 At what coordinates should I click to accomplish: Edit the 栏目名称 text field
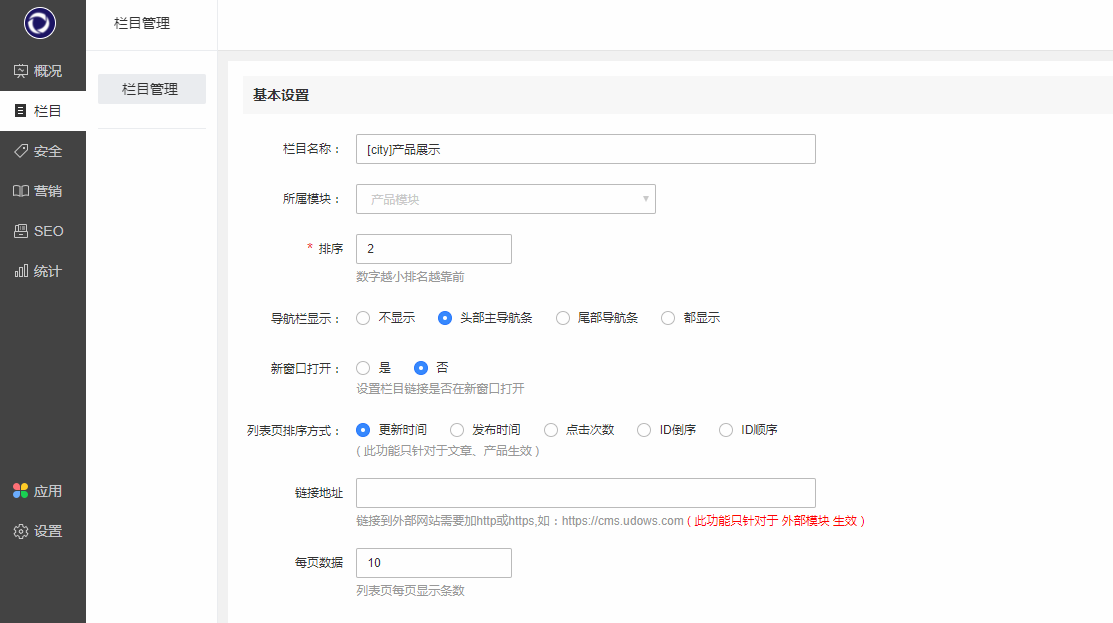pos(586,149)
